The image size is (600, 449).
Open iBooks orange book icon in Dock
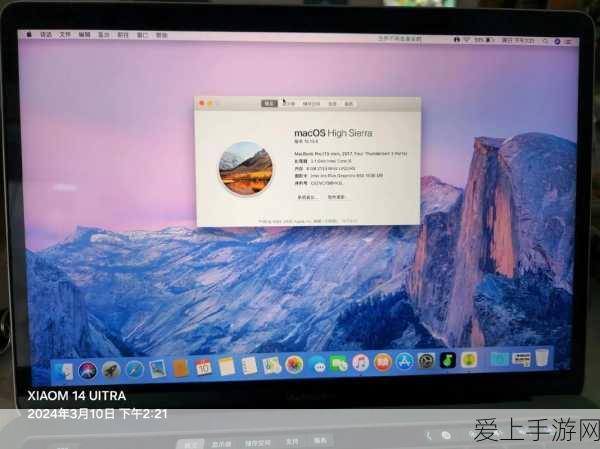click(383, 362)
